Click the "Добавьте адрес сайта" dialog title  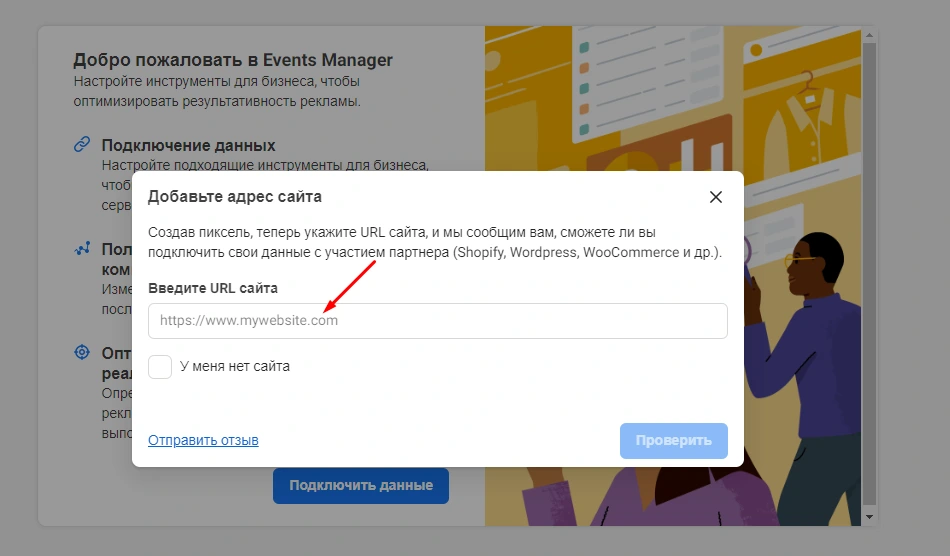pos(235,197)
